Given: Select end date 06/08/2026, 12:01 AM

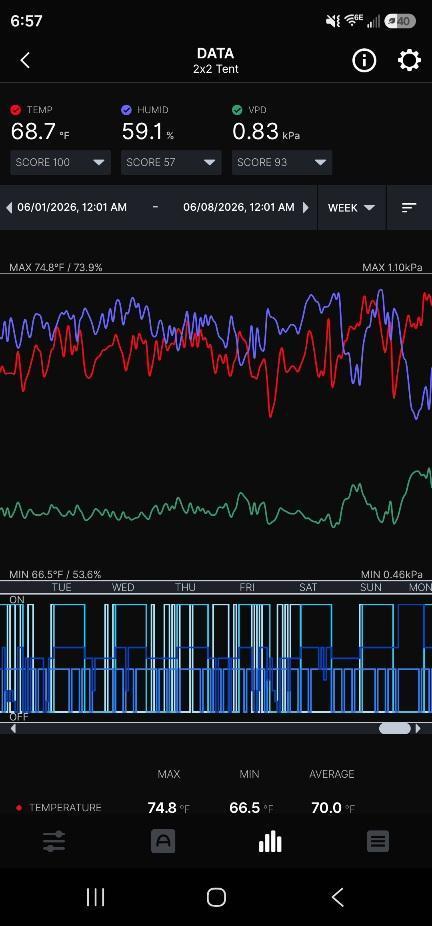Looking at the screenshot, I should click(238, 207).
